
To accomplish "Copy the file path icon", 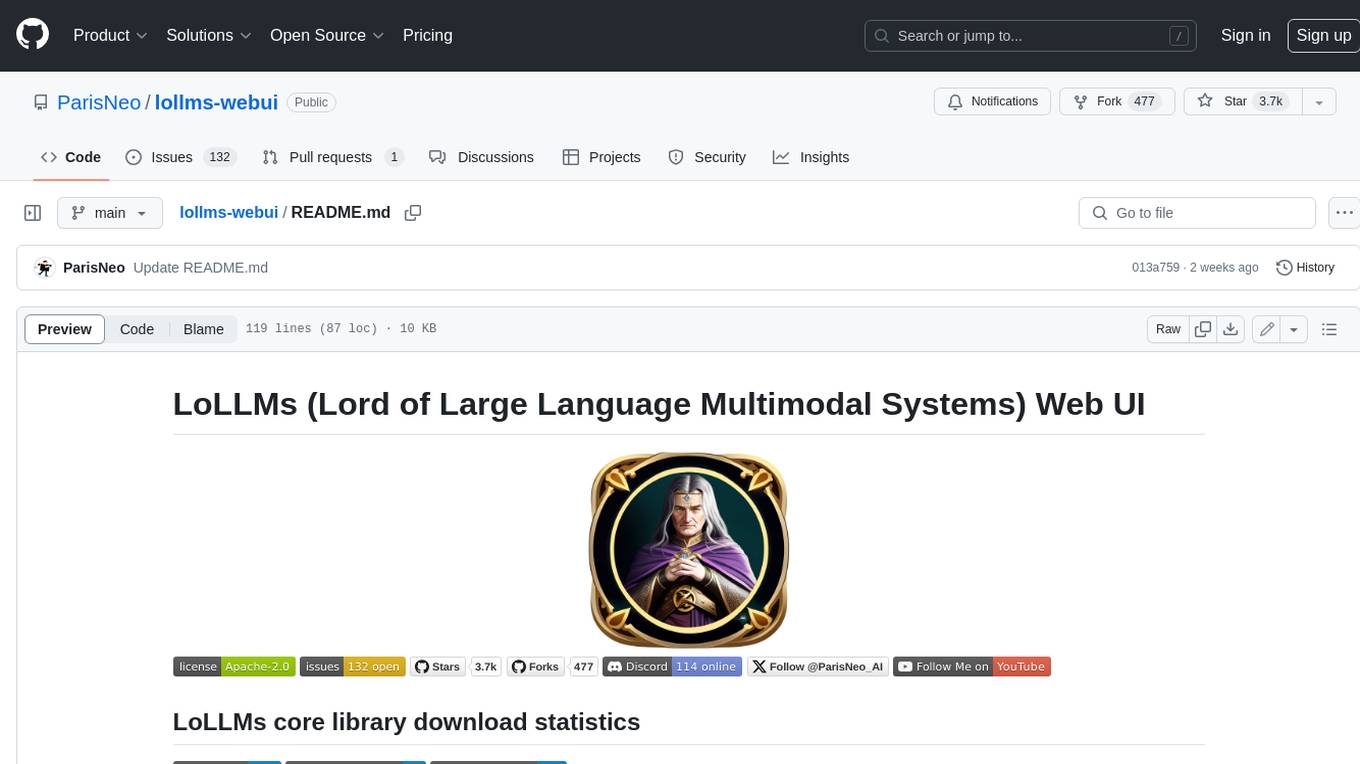I will click(x=413, y=213).
